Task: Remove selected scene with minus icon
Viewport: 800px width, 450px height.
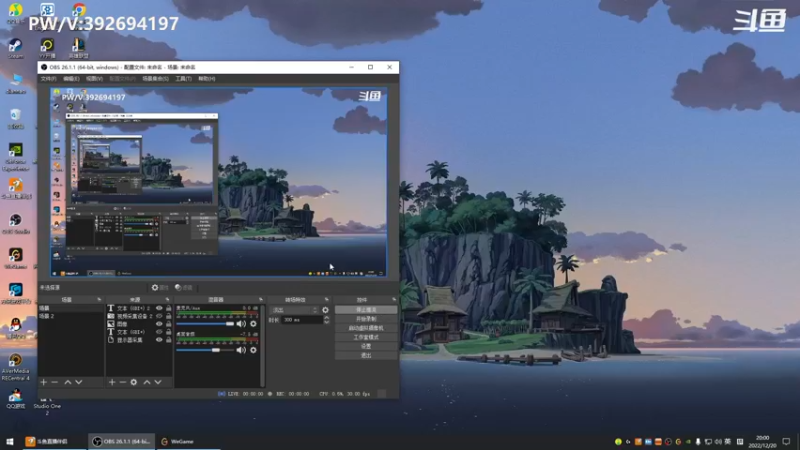Action: click(55, 382)
